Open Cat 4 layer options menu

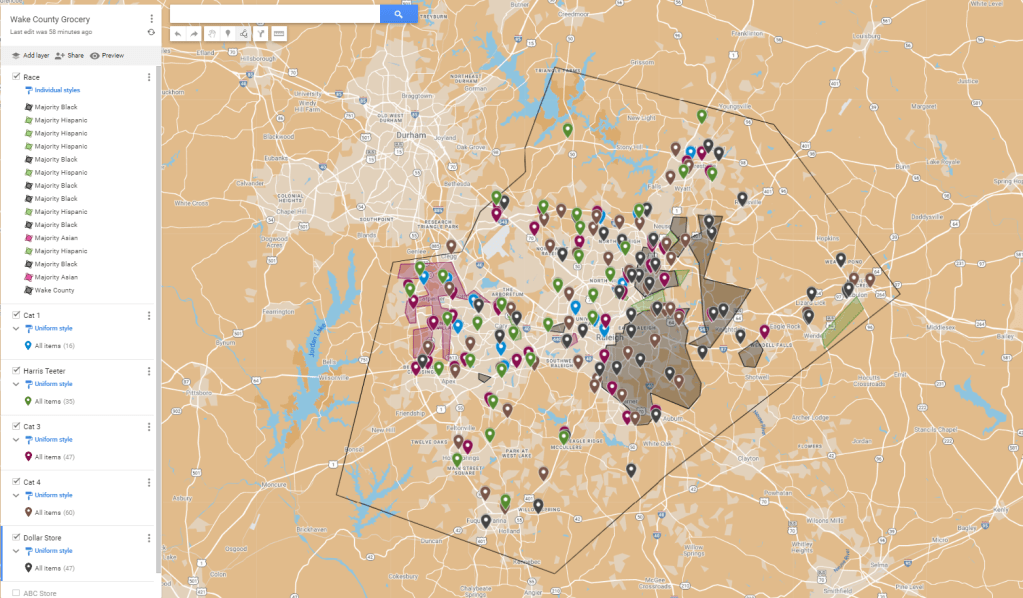click(149, 483)
